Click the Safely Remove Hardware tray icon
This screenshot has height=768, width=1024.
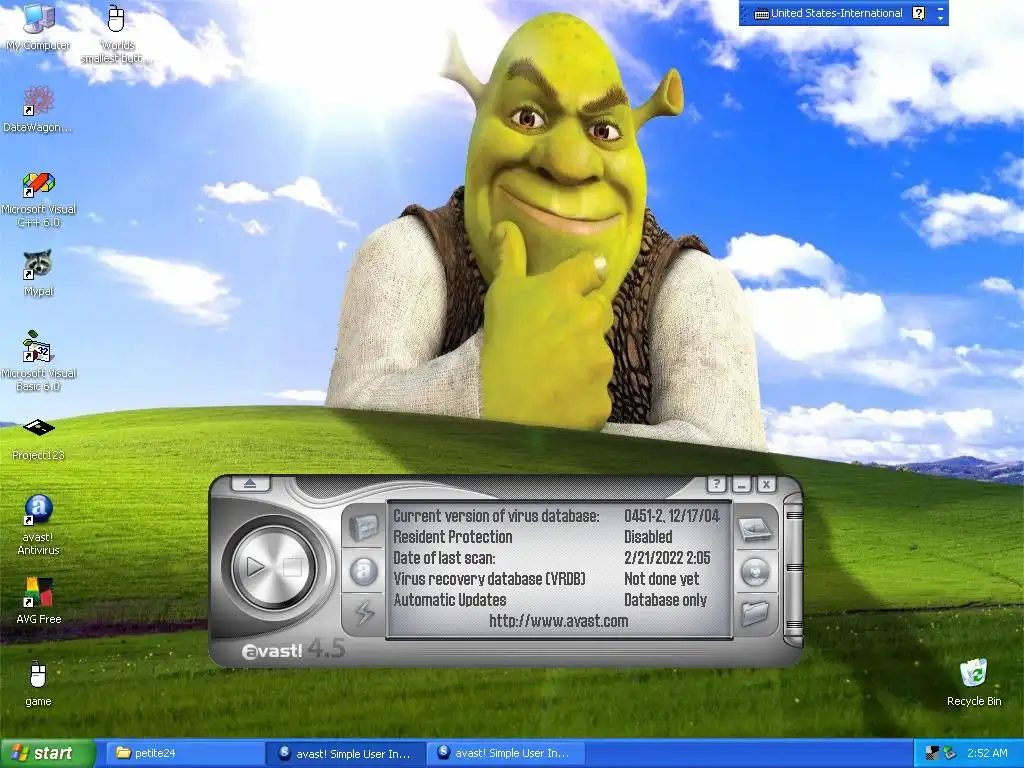pyautogui.click(x=949, y=753)
